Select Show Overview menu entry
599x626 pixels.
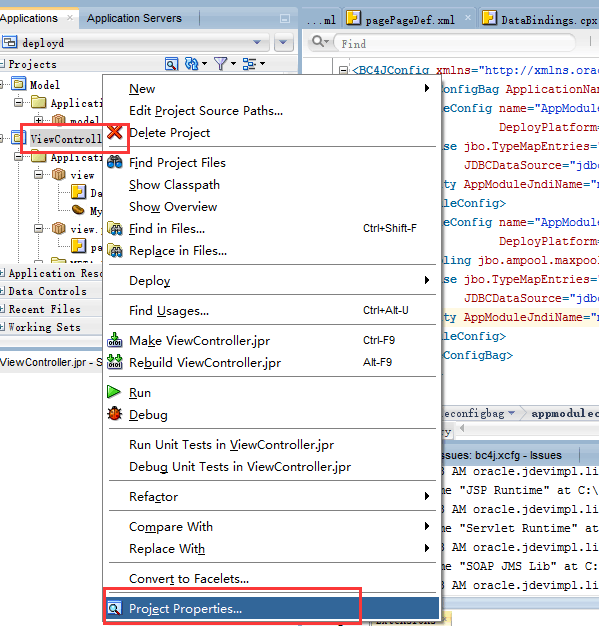tap(272, 206)
